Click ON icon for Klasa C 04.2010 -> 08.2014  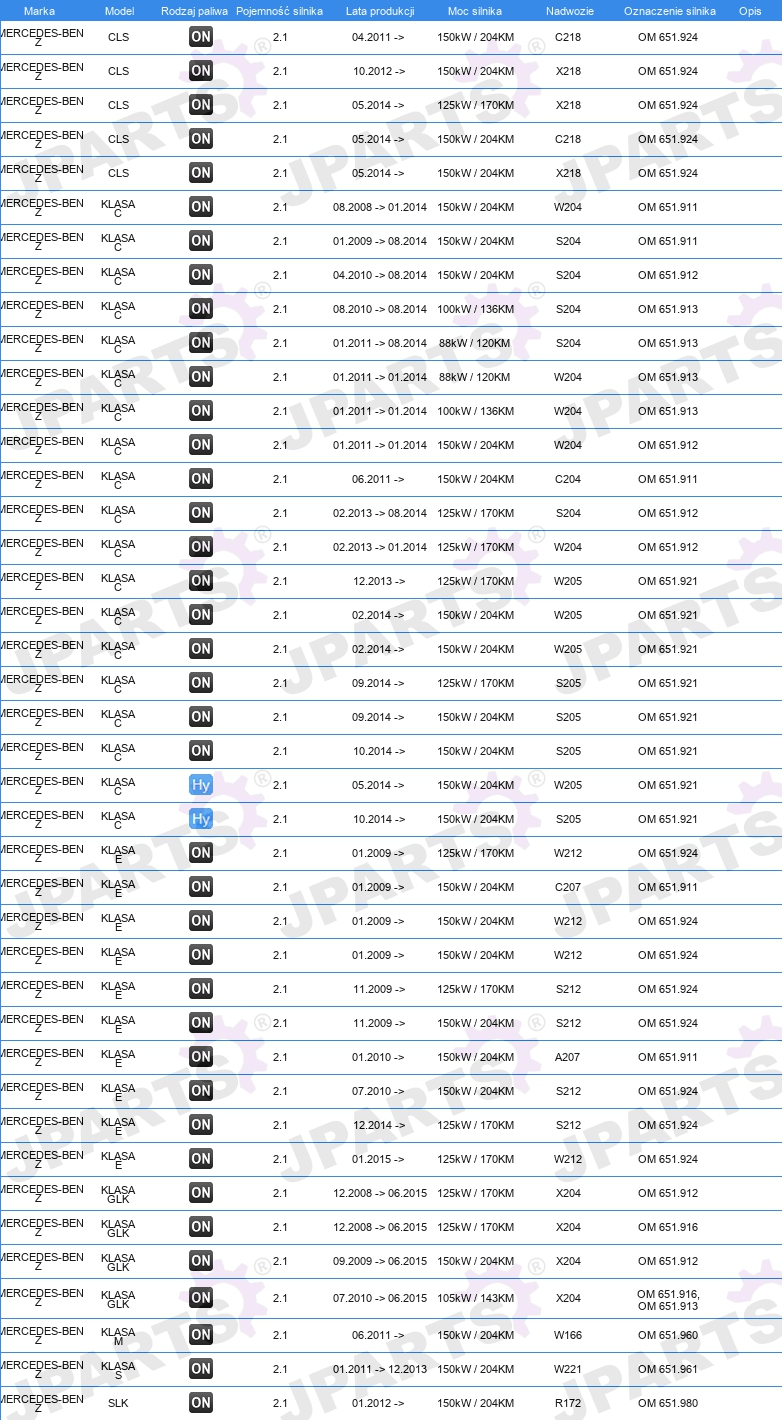[201, 275]
